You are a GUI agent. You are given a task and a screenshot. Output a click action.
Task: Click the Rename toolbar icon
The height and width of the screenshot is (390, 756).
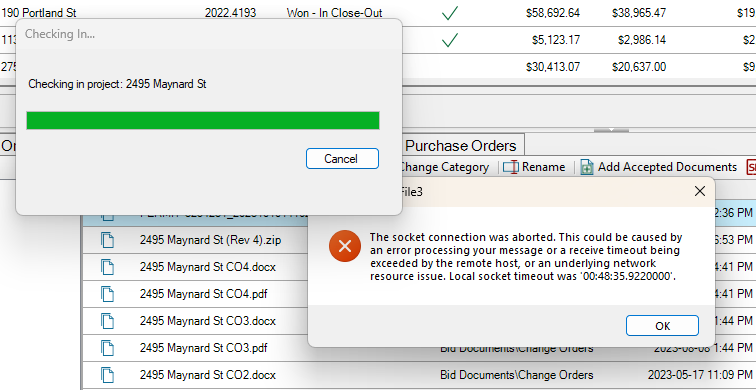[x=511, y=167]
